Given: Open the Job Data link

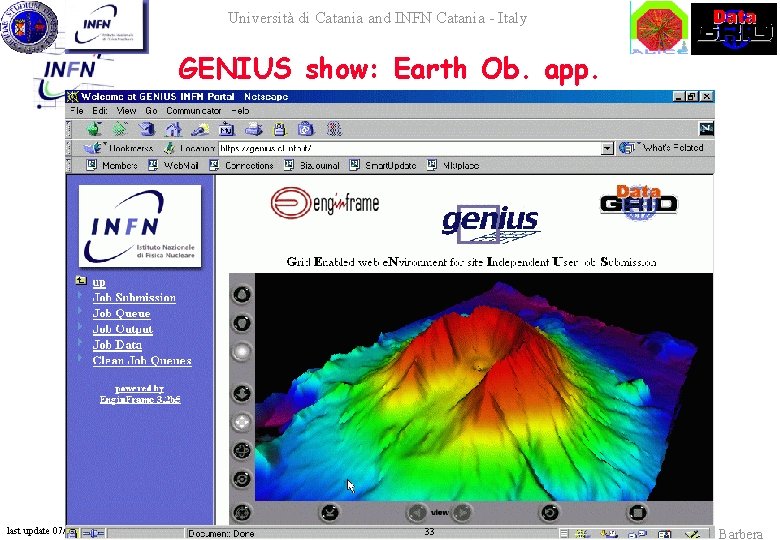Looking at the screenshot, I should [x=117, y=345].
